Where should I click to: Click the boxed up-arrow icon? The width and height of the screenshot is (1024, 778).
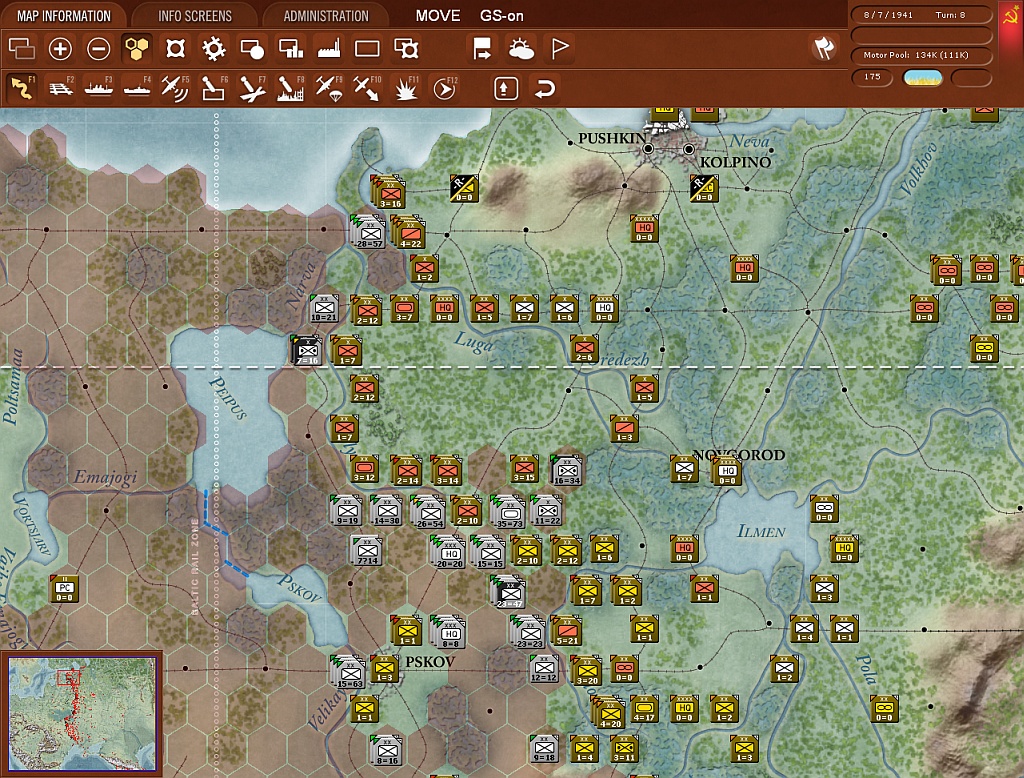(x=505, y=88)
